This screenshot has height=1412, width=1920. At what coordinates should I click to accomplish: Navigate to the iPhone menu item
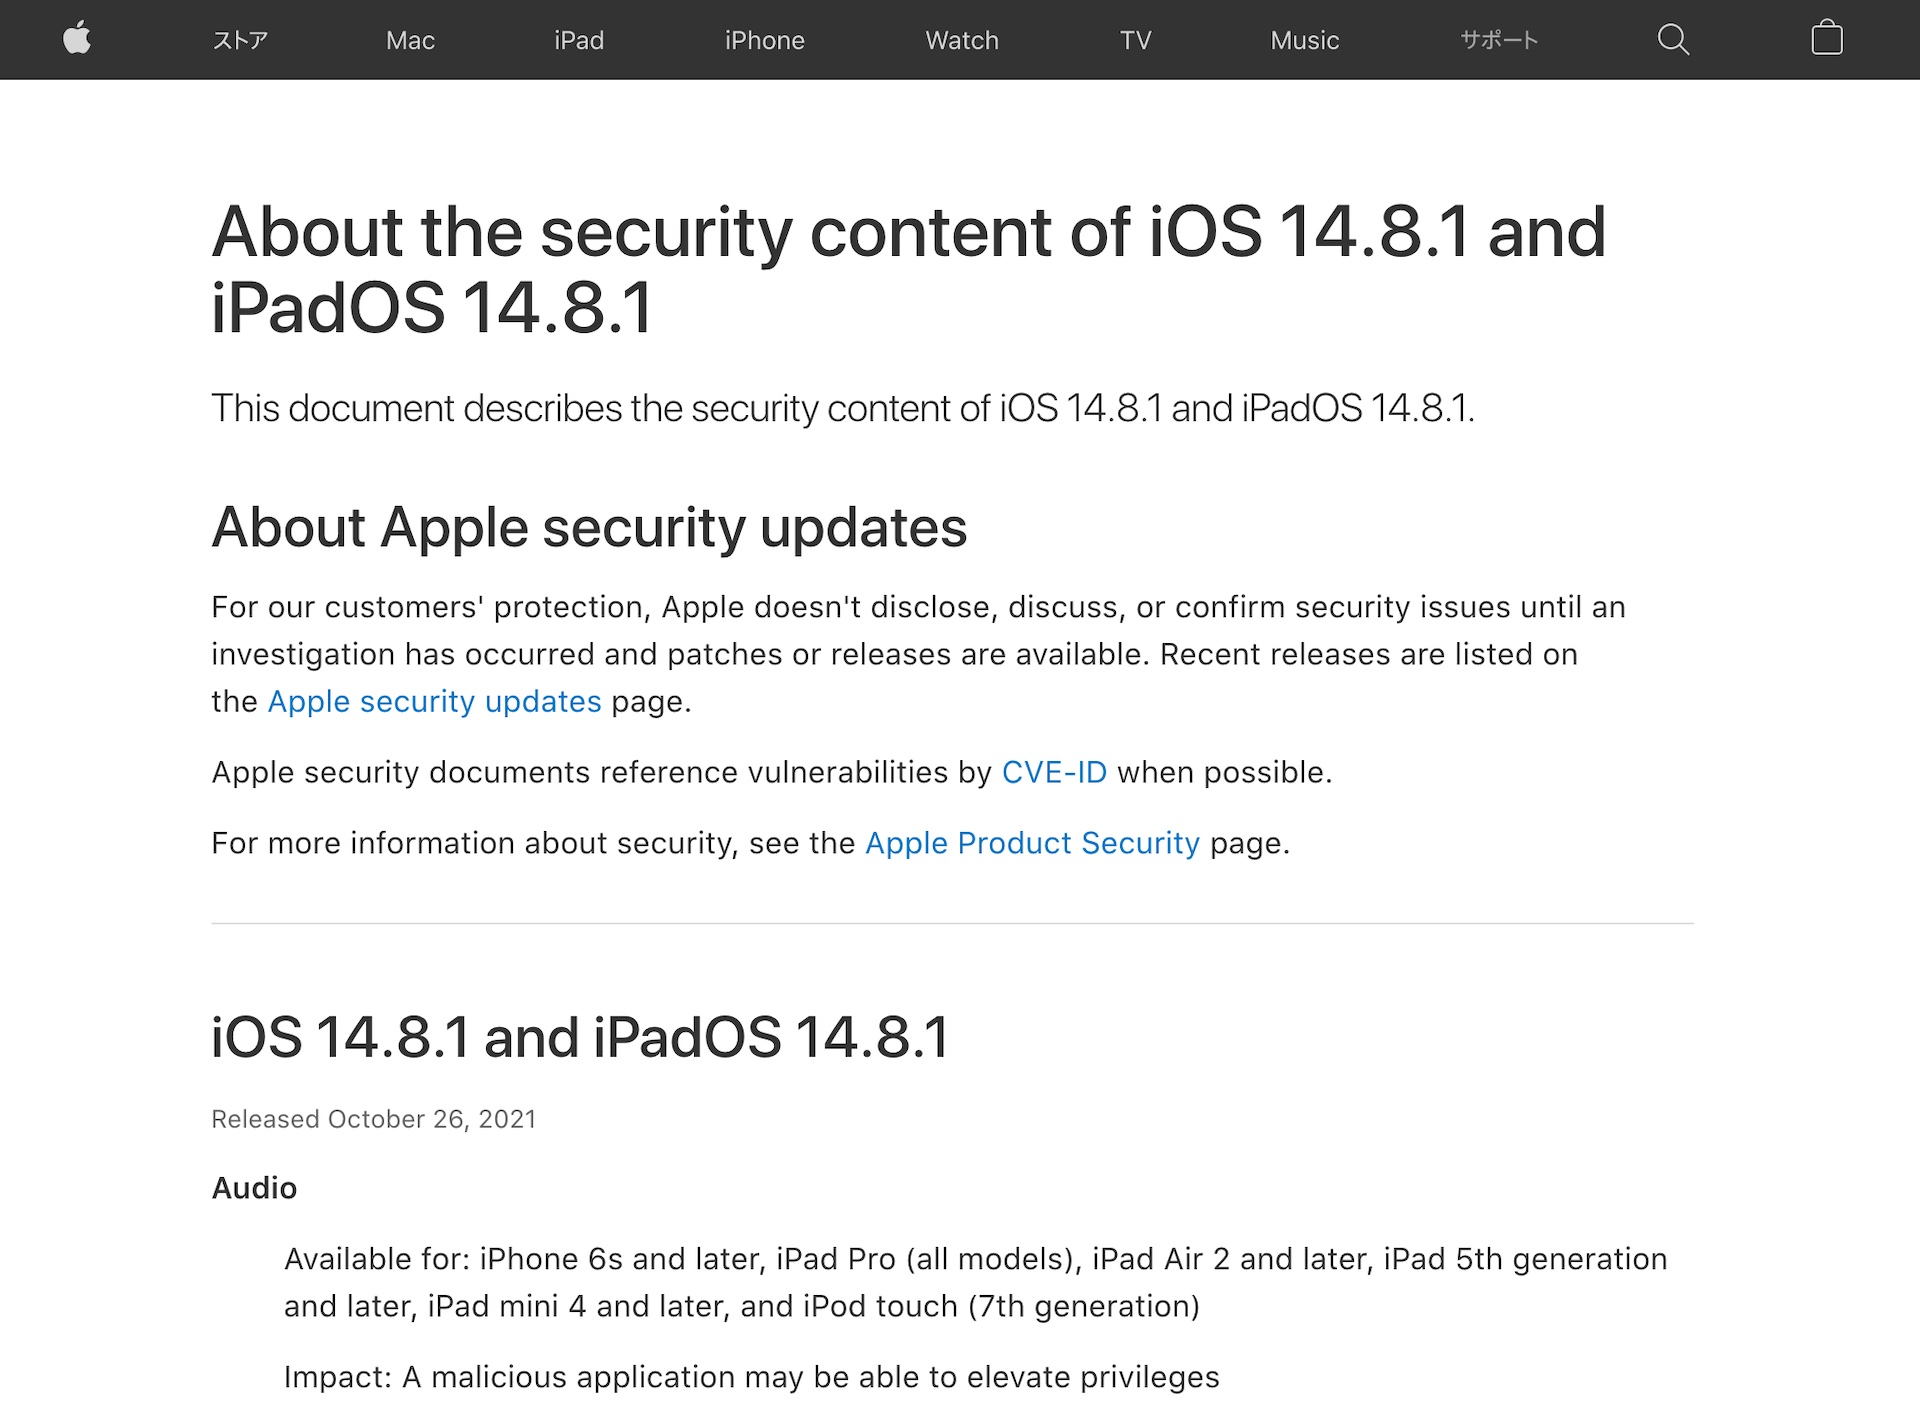coord(764,40)
